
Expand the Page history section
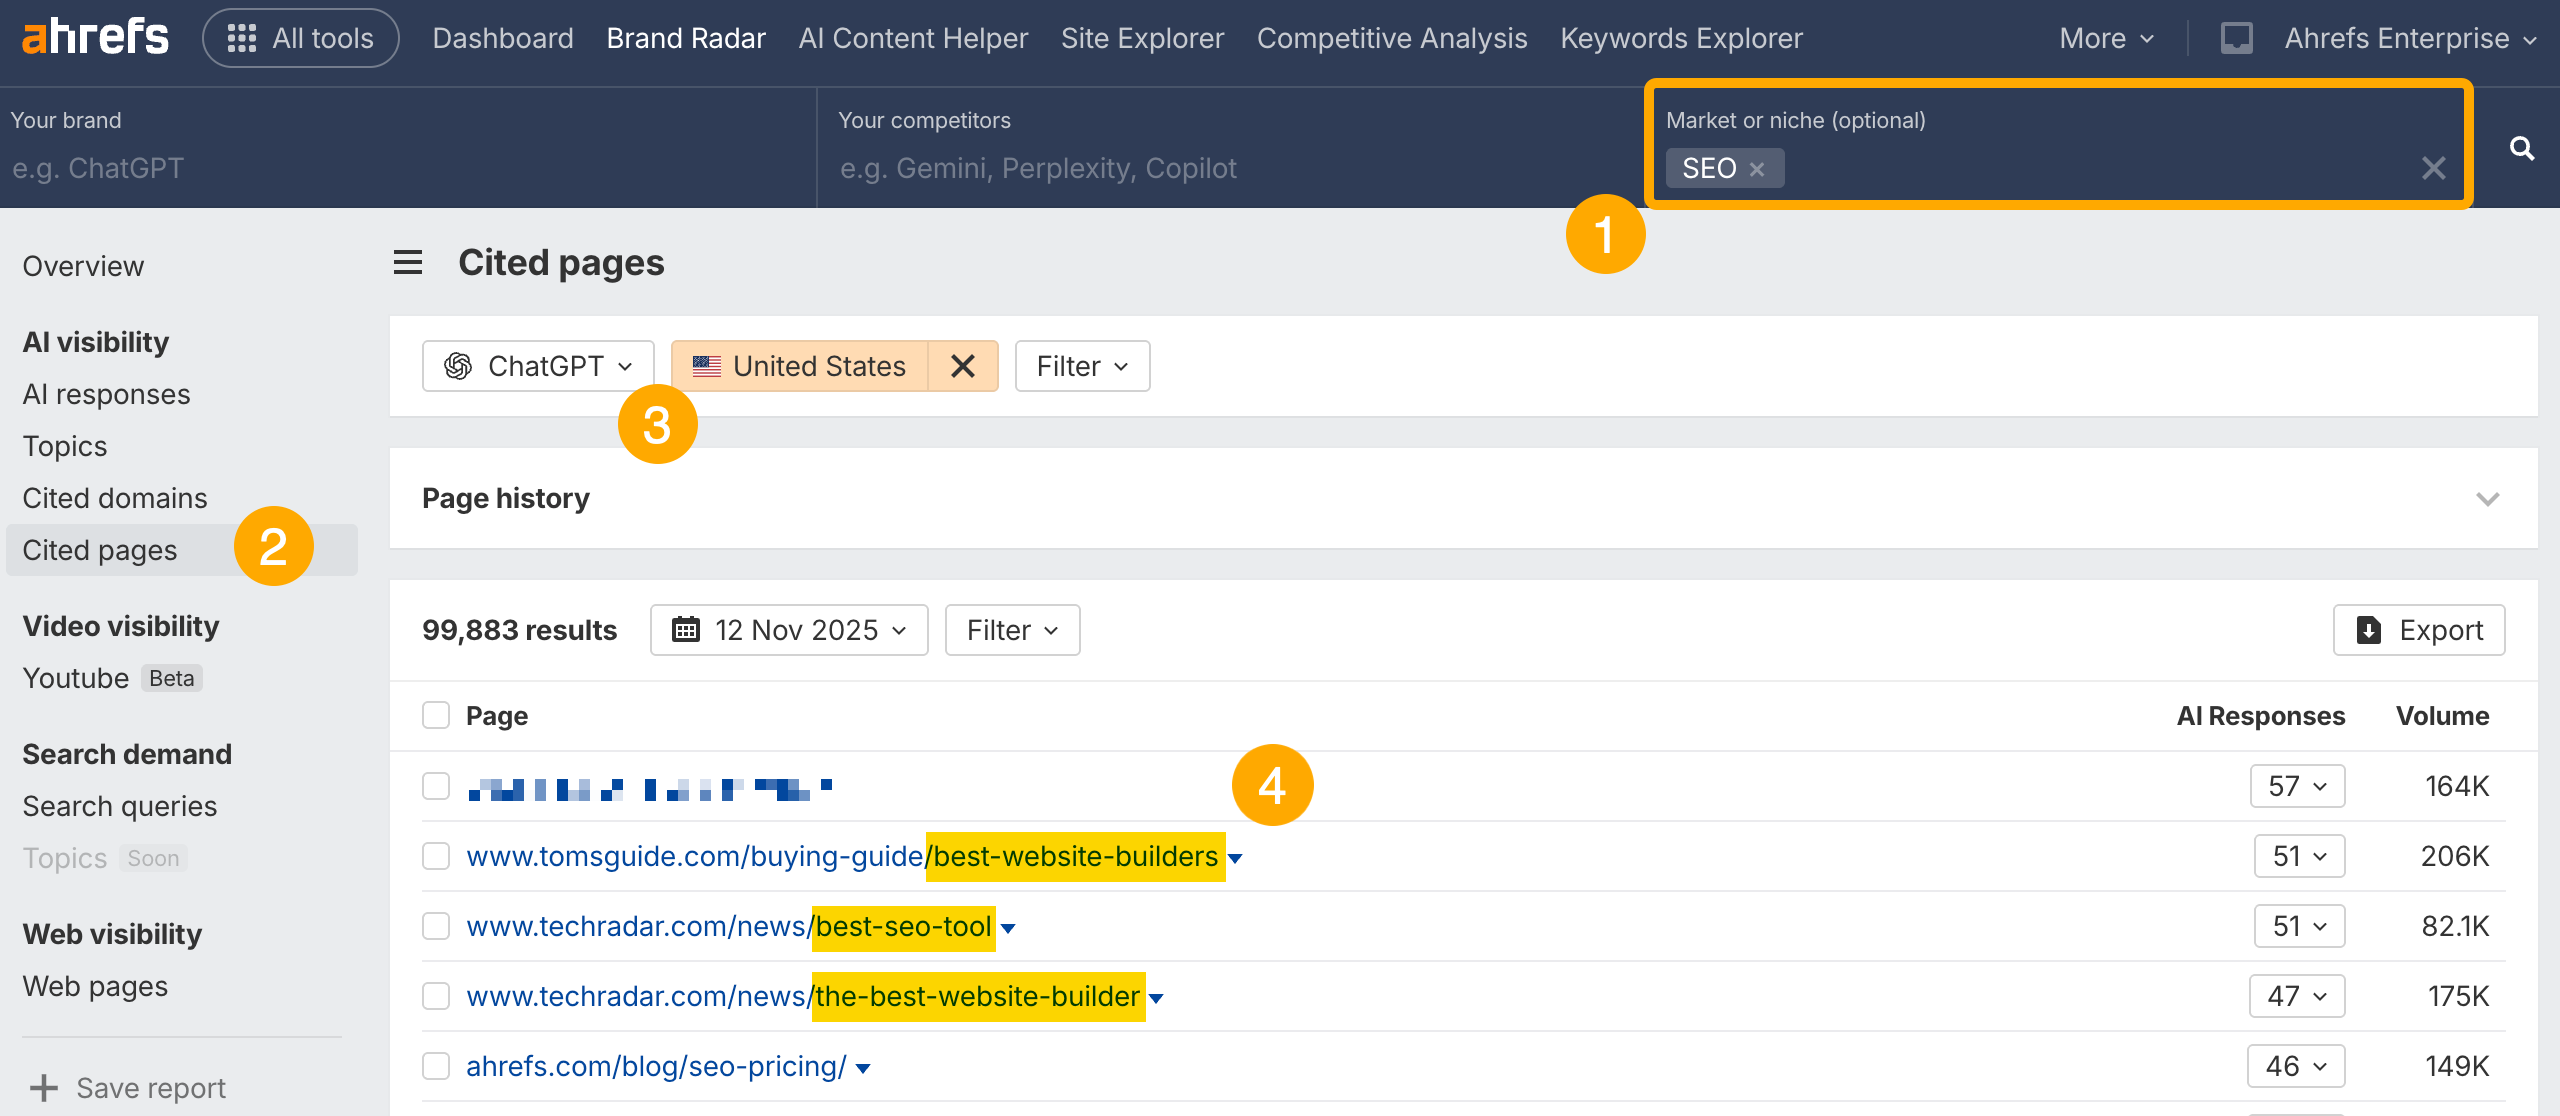pyautogui.click(x=2487, y=498)
